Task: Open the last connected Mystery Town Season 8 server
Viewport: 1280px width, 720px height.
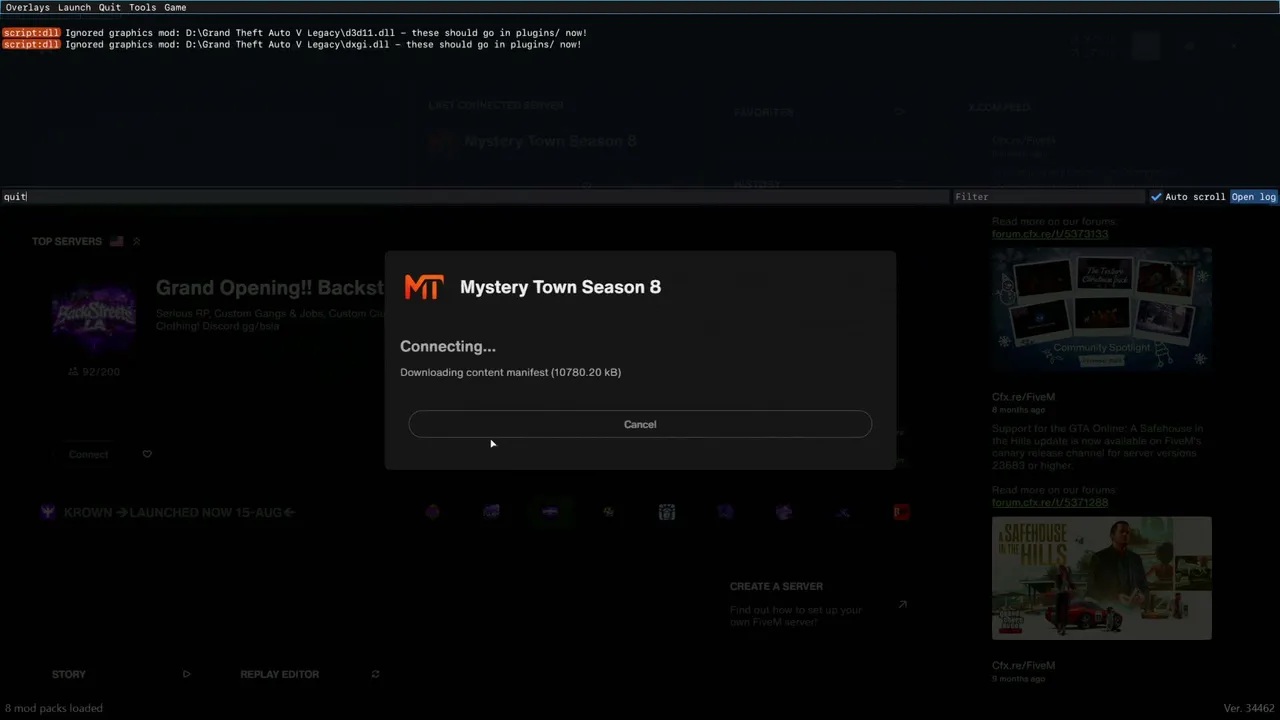Action: (x=550, y=141)
